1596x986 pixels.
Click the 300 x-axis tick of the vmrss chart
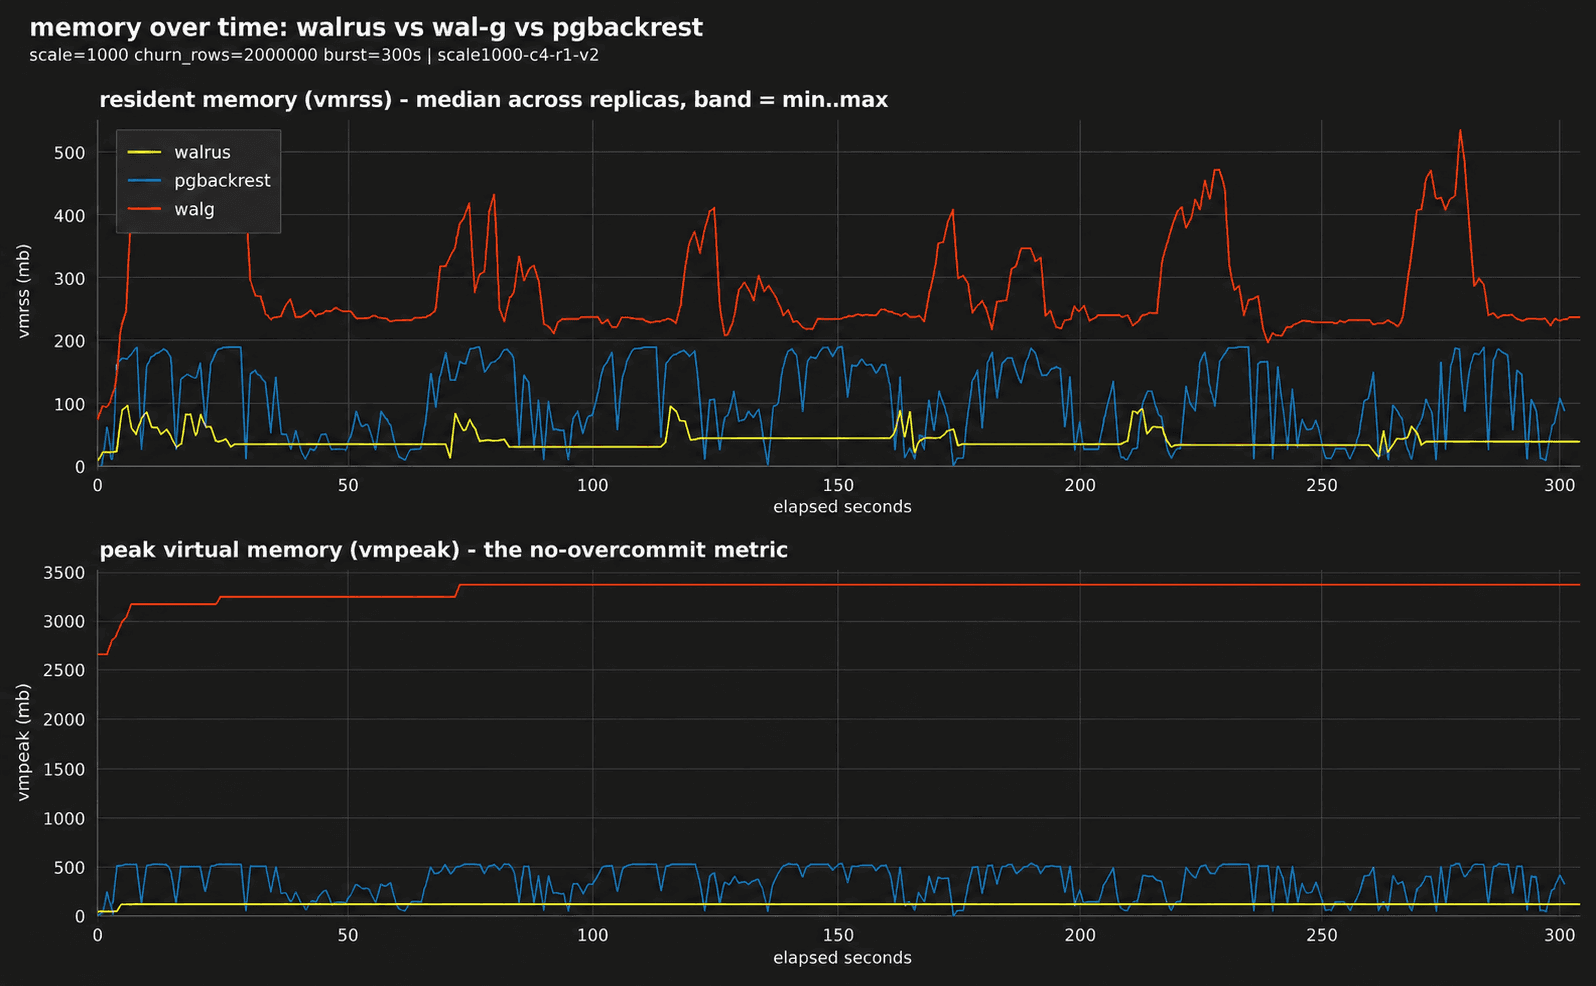pyautogui.click(x=1560, y=486)
